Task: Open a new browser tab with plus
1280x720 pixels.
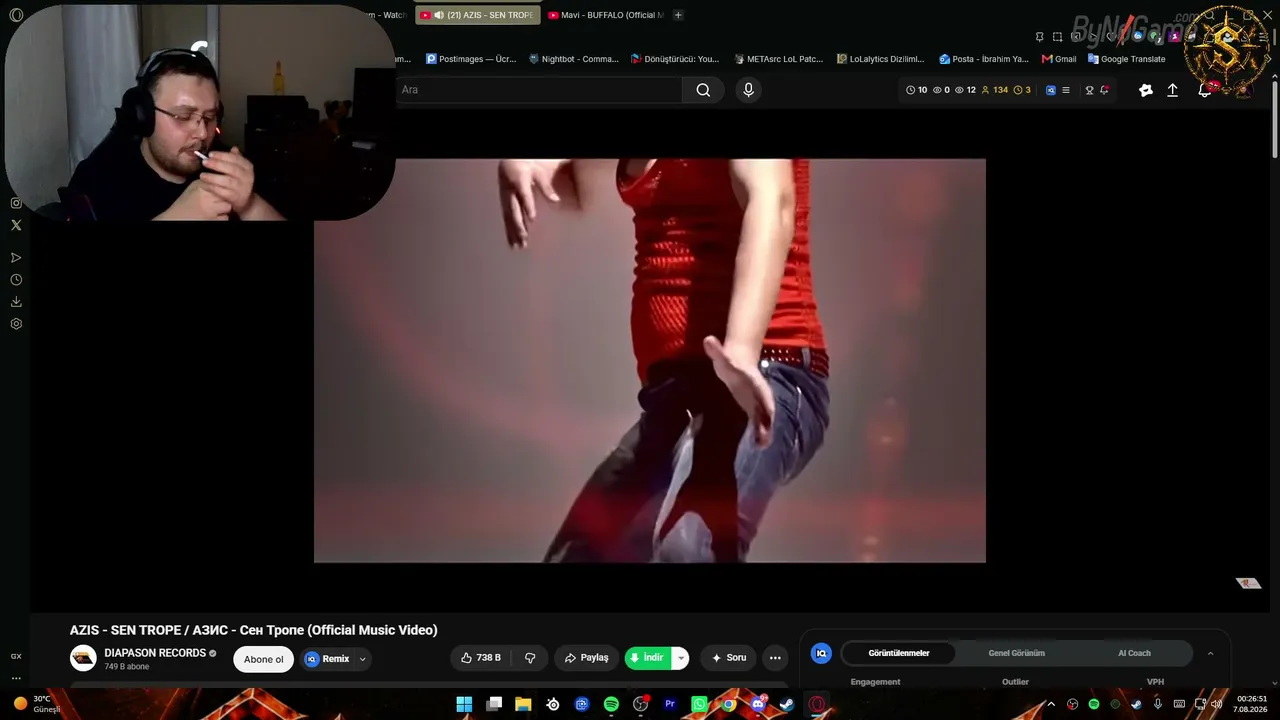Action: (x=678, y=15)
